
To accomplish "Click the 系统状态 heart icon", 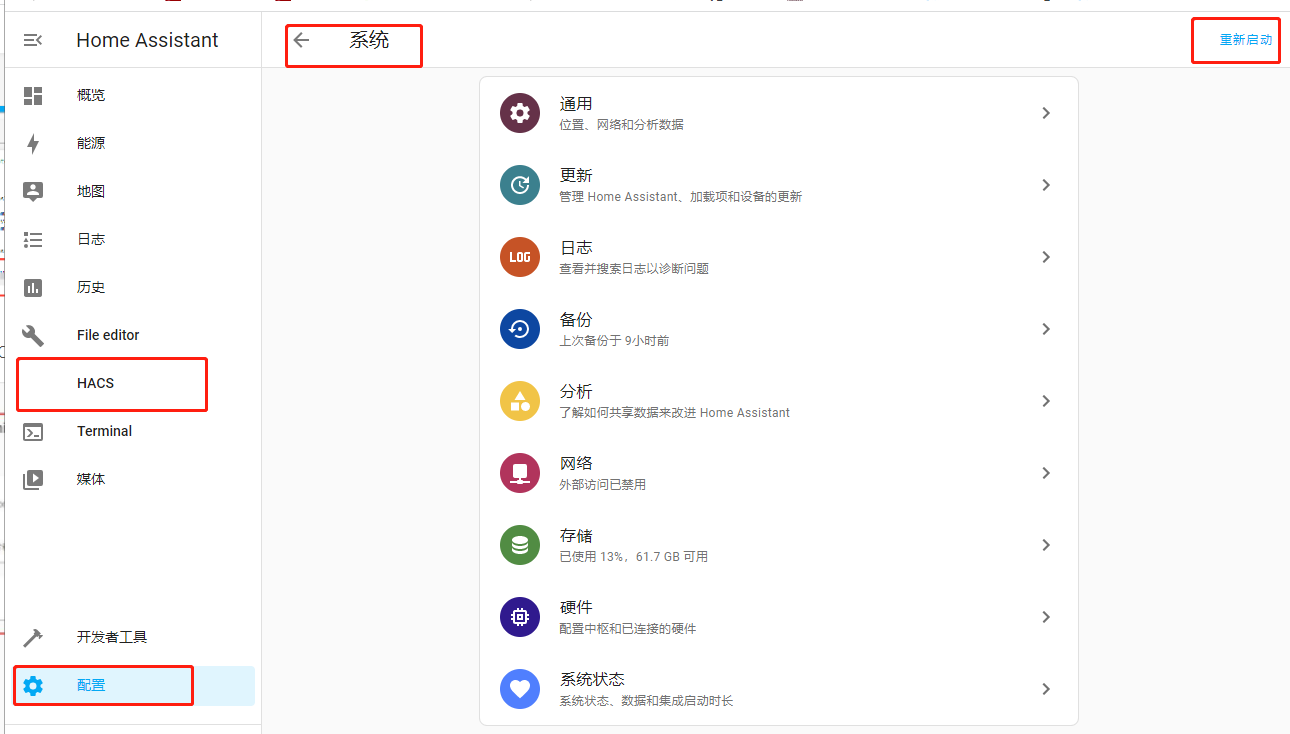I will click(x=520, y=689).
